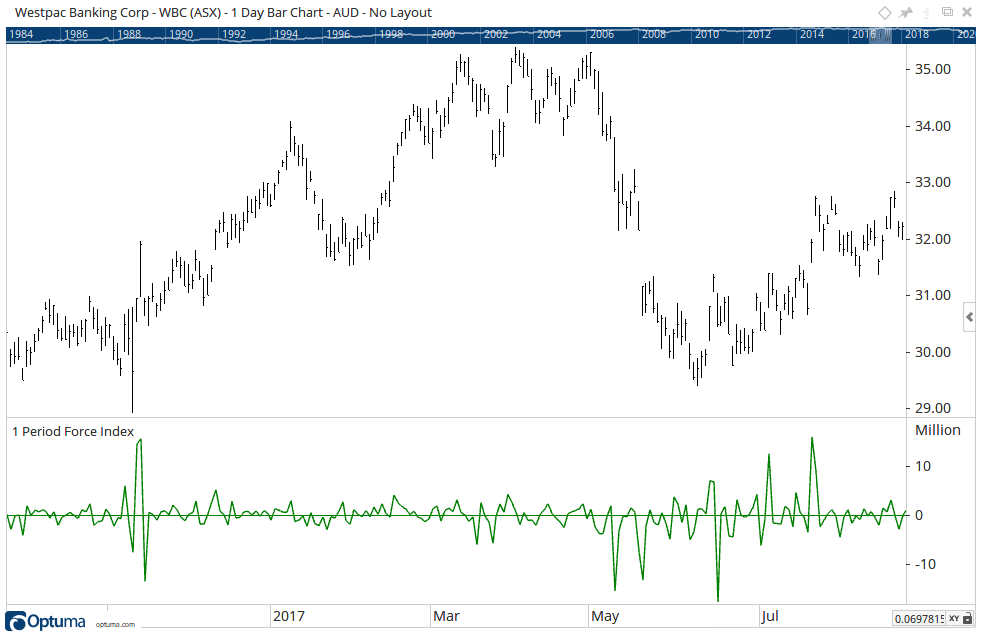Viewport: 982px width, 635px height.
Task: Click the diamond icon in the chart header
Action: tap(884, 13)
